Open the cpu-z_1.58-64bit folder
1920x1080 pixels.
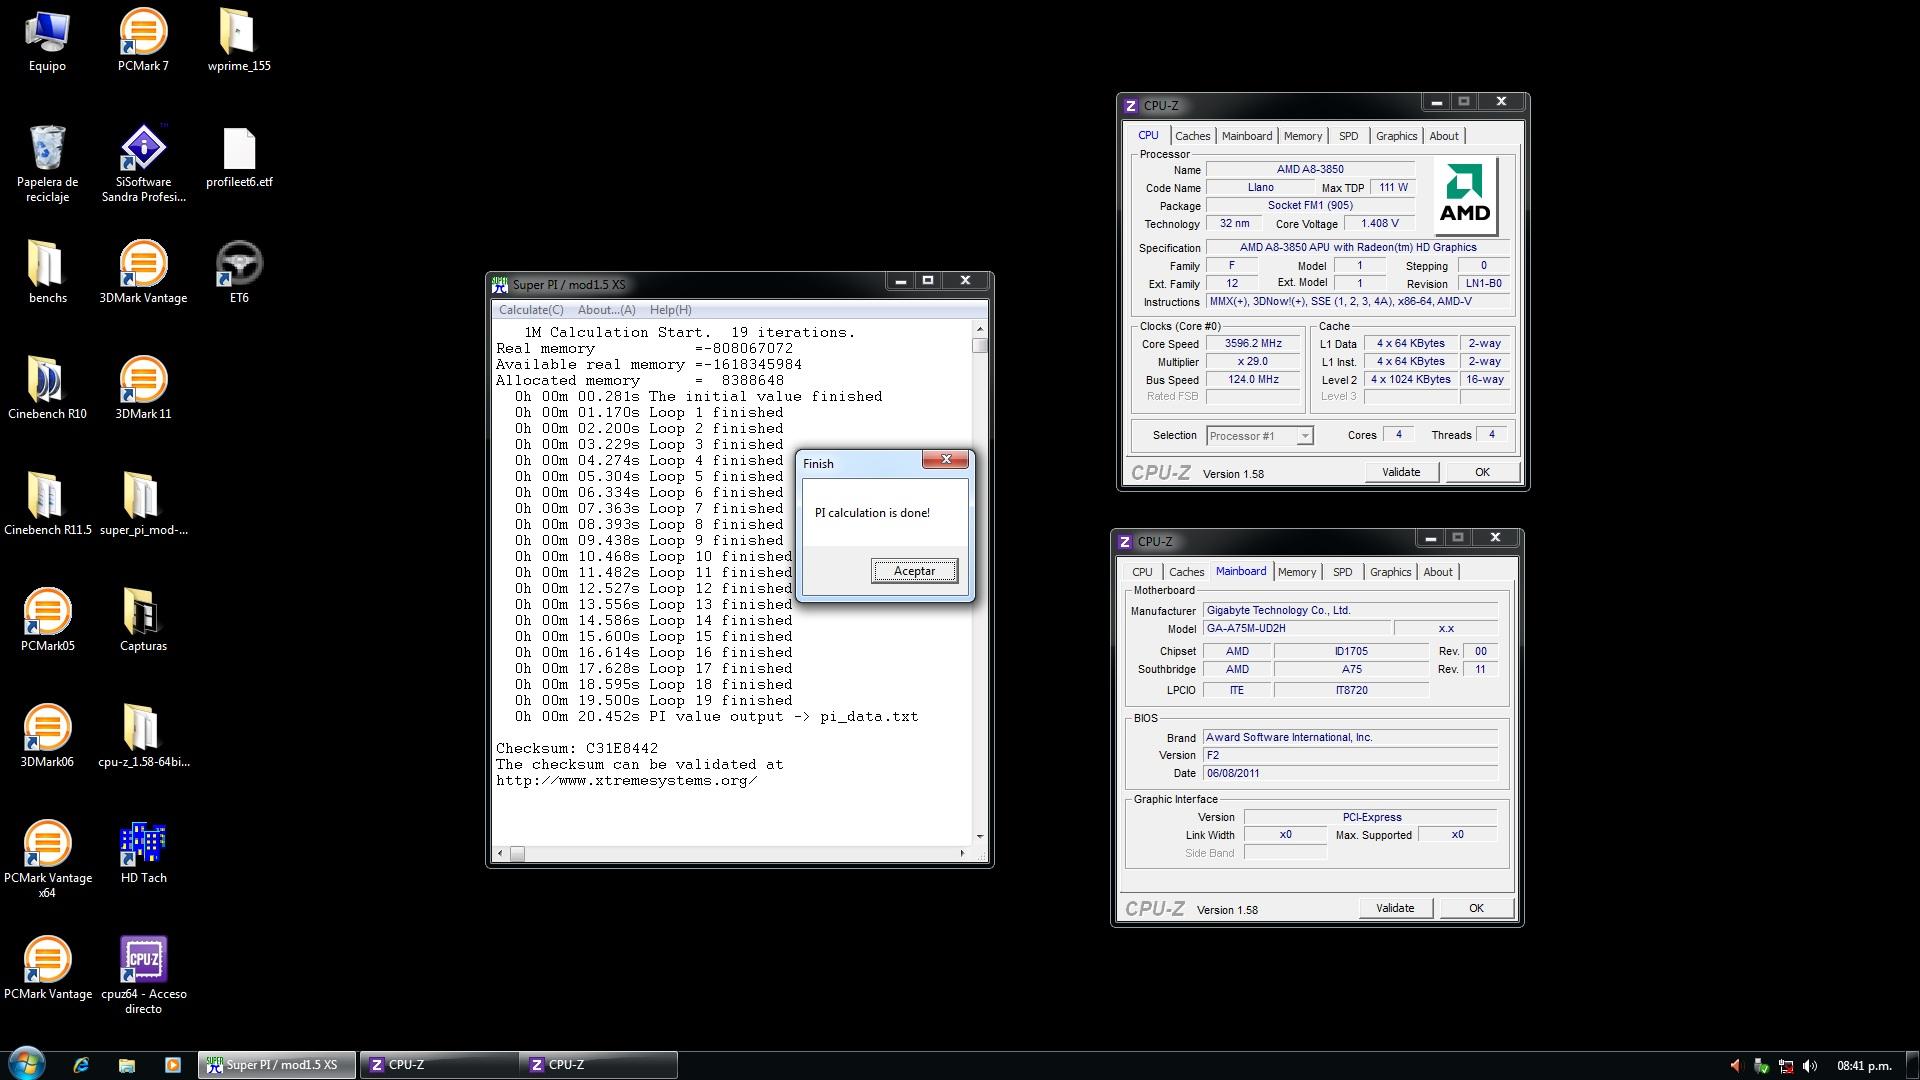143,736
